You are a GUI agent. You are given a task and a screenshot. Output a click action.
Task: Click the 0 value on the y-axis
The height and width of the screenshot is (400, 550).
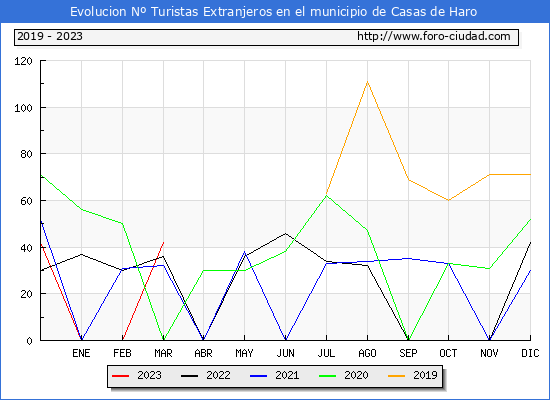(29, 341)
